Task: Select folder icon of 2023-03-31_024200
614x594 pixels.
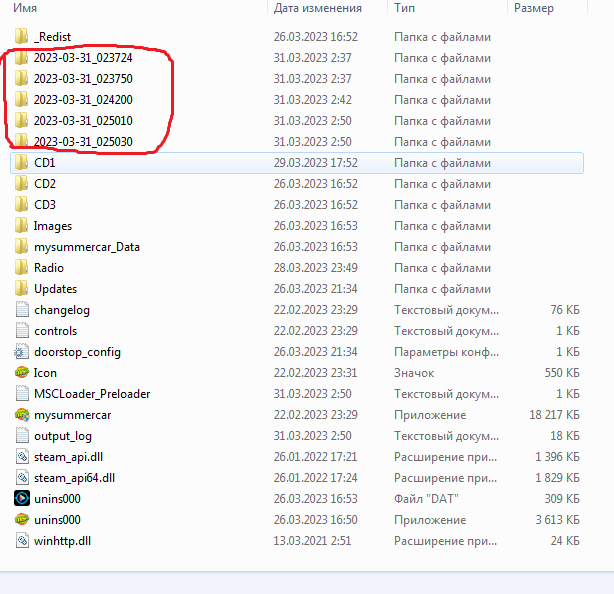Action: pos(22,99)
